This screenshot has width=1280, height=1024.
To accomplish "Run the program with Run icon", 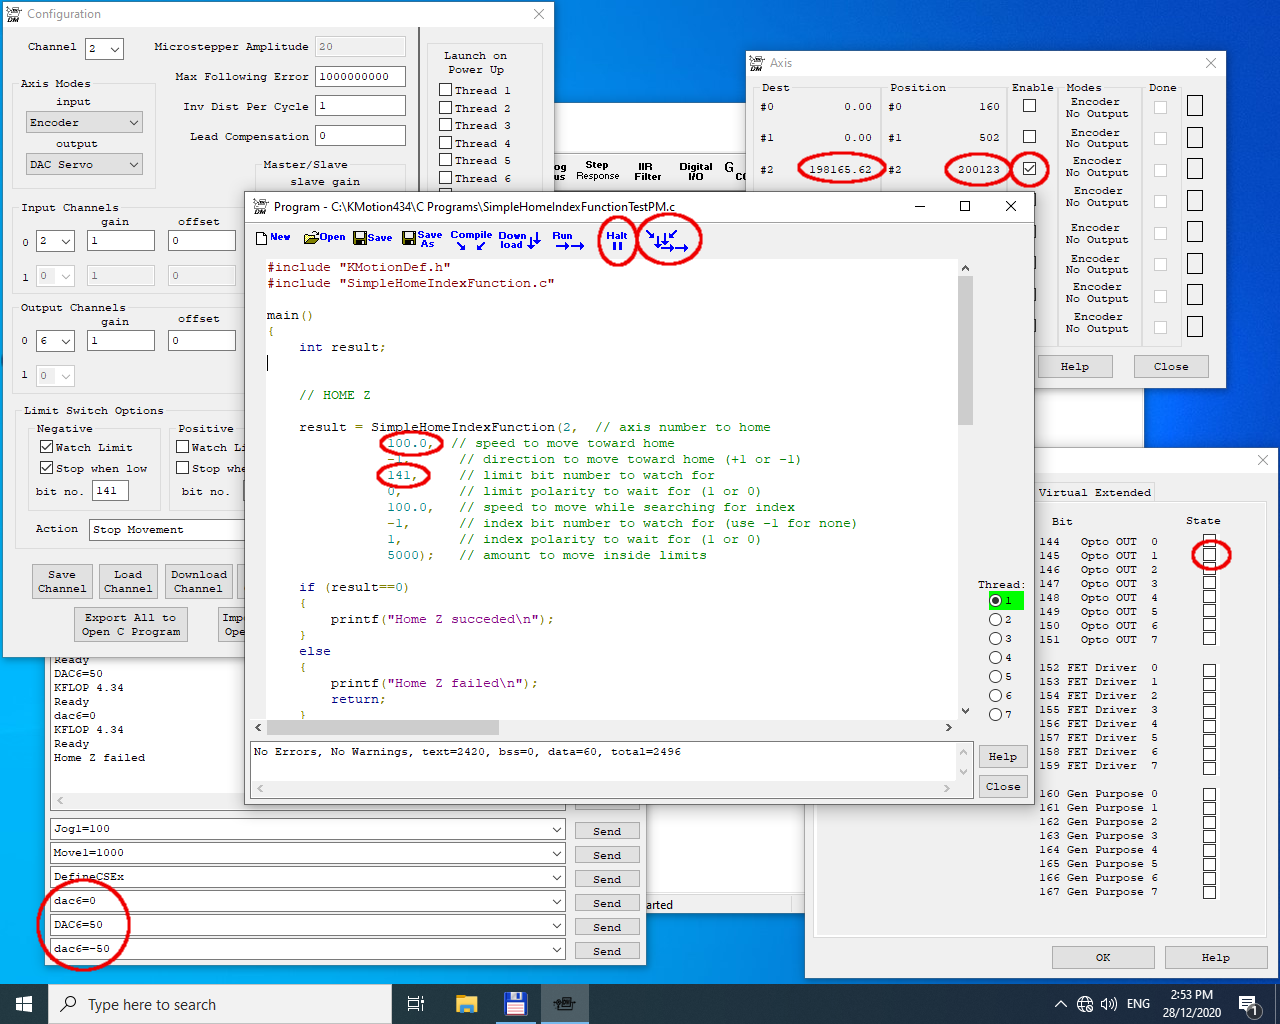I will 567,240.
